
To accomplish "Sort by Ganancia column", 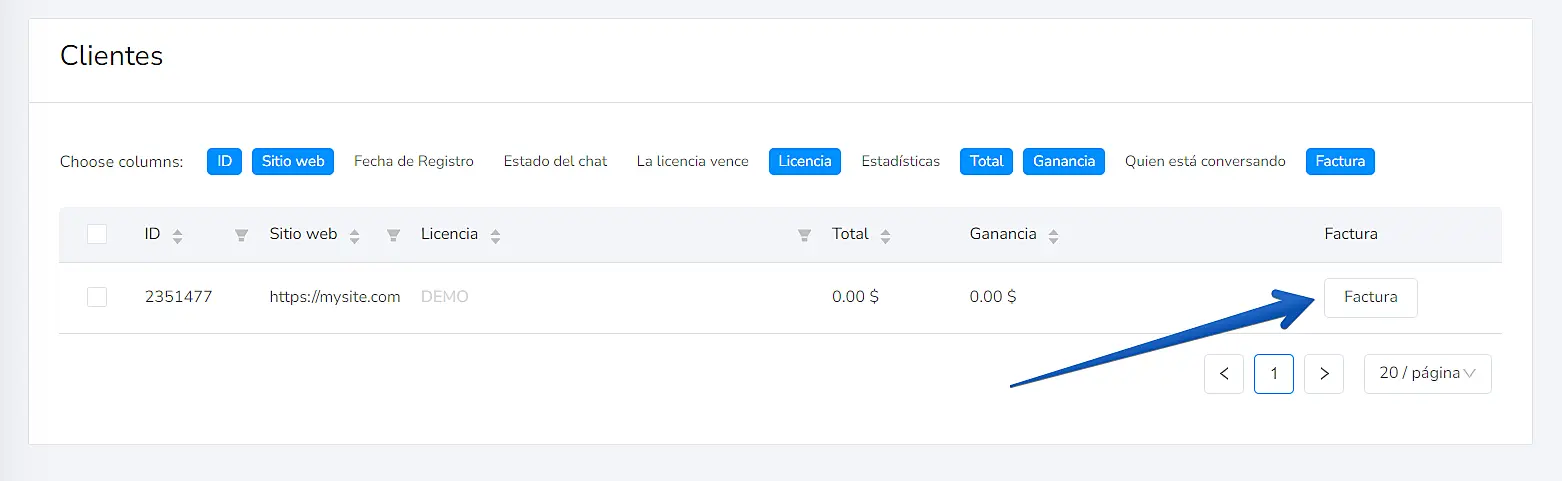I will click(x=1053, y=236).
